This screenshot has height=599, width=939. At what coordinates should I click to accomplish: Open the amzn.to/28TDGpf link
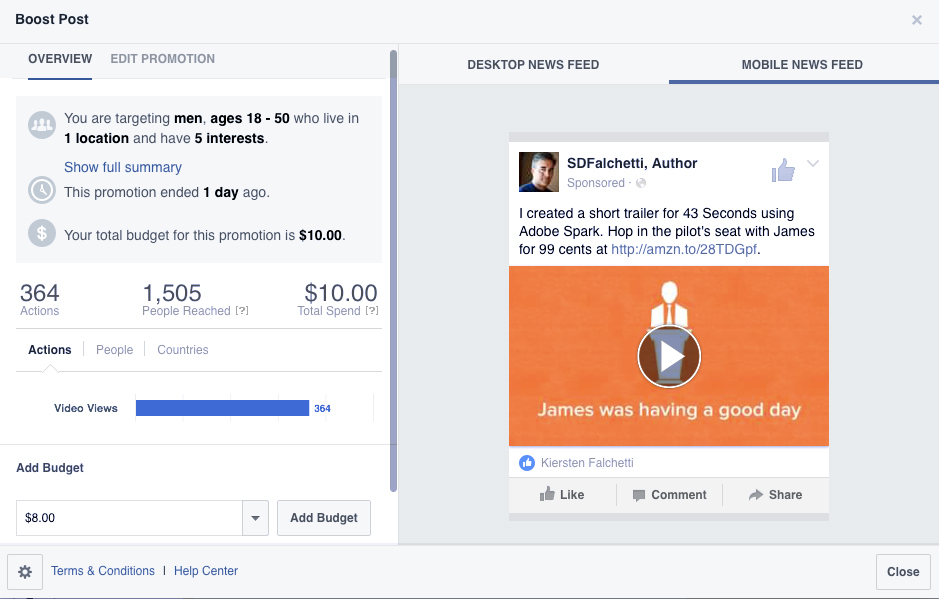[683, 249]
